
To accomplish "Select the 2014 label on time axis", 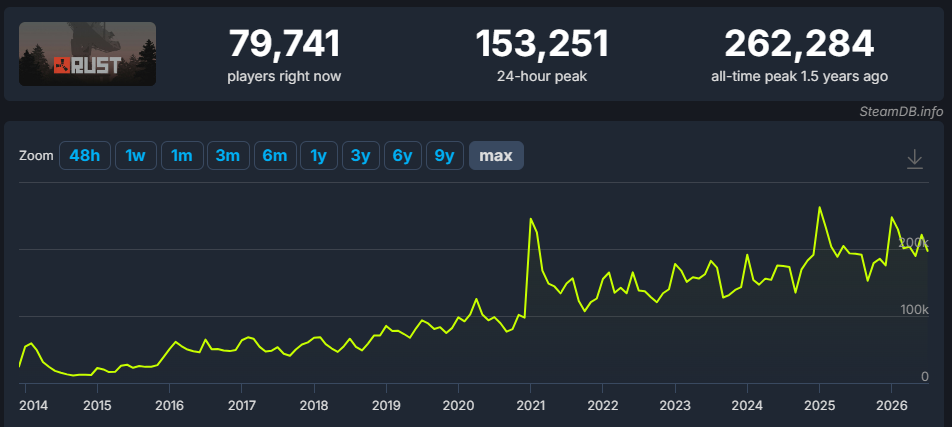I will (x=34, y=405).
